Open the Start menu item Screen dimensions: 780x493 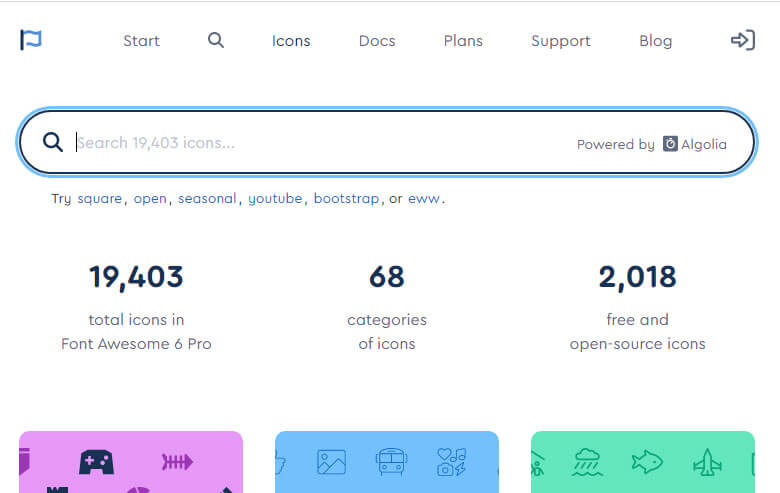(141, 41)
